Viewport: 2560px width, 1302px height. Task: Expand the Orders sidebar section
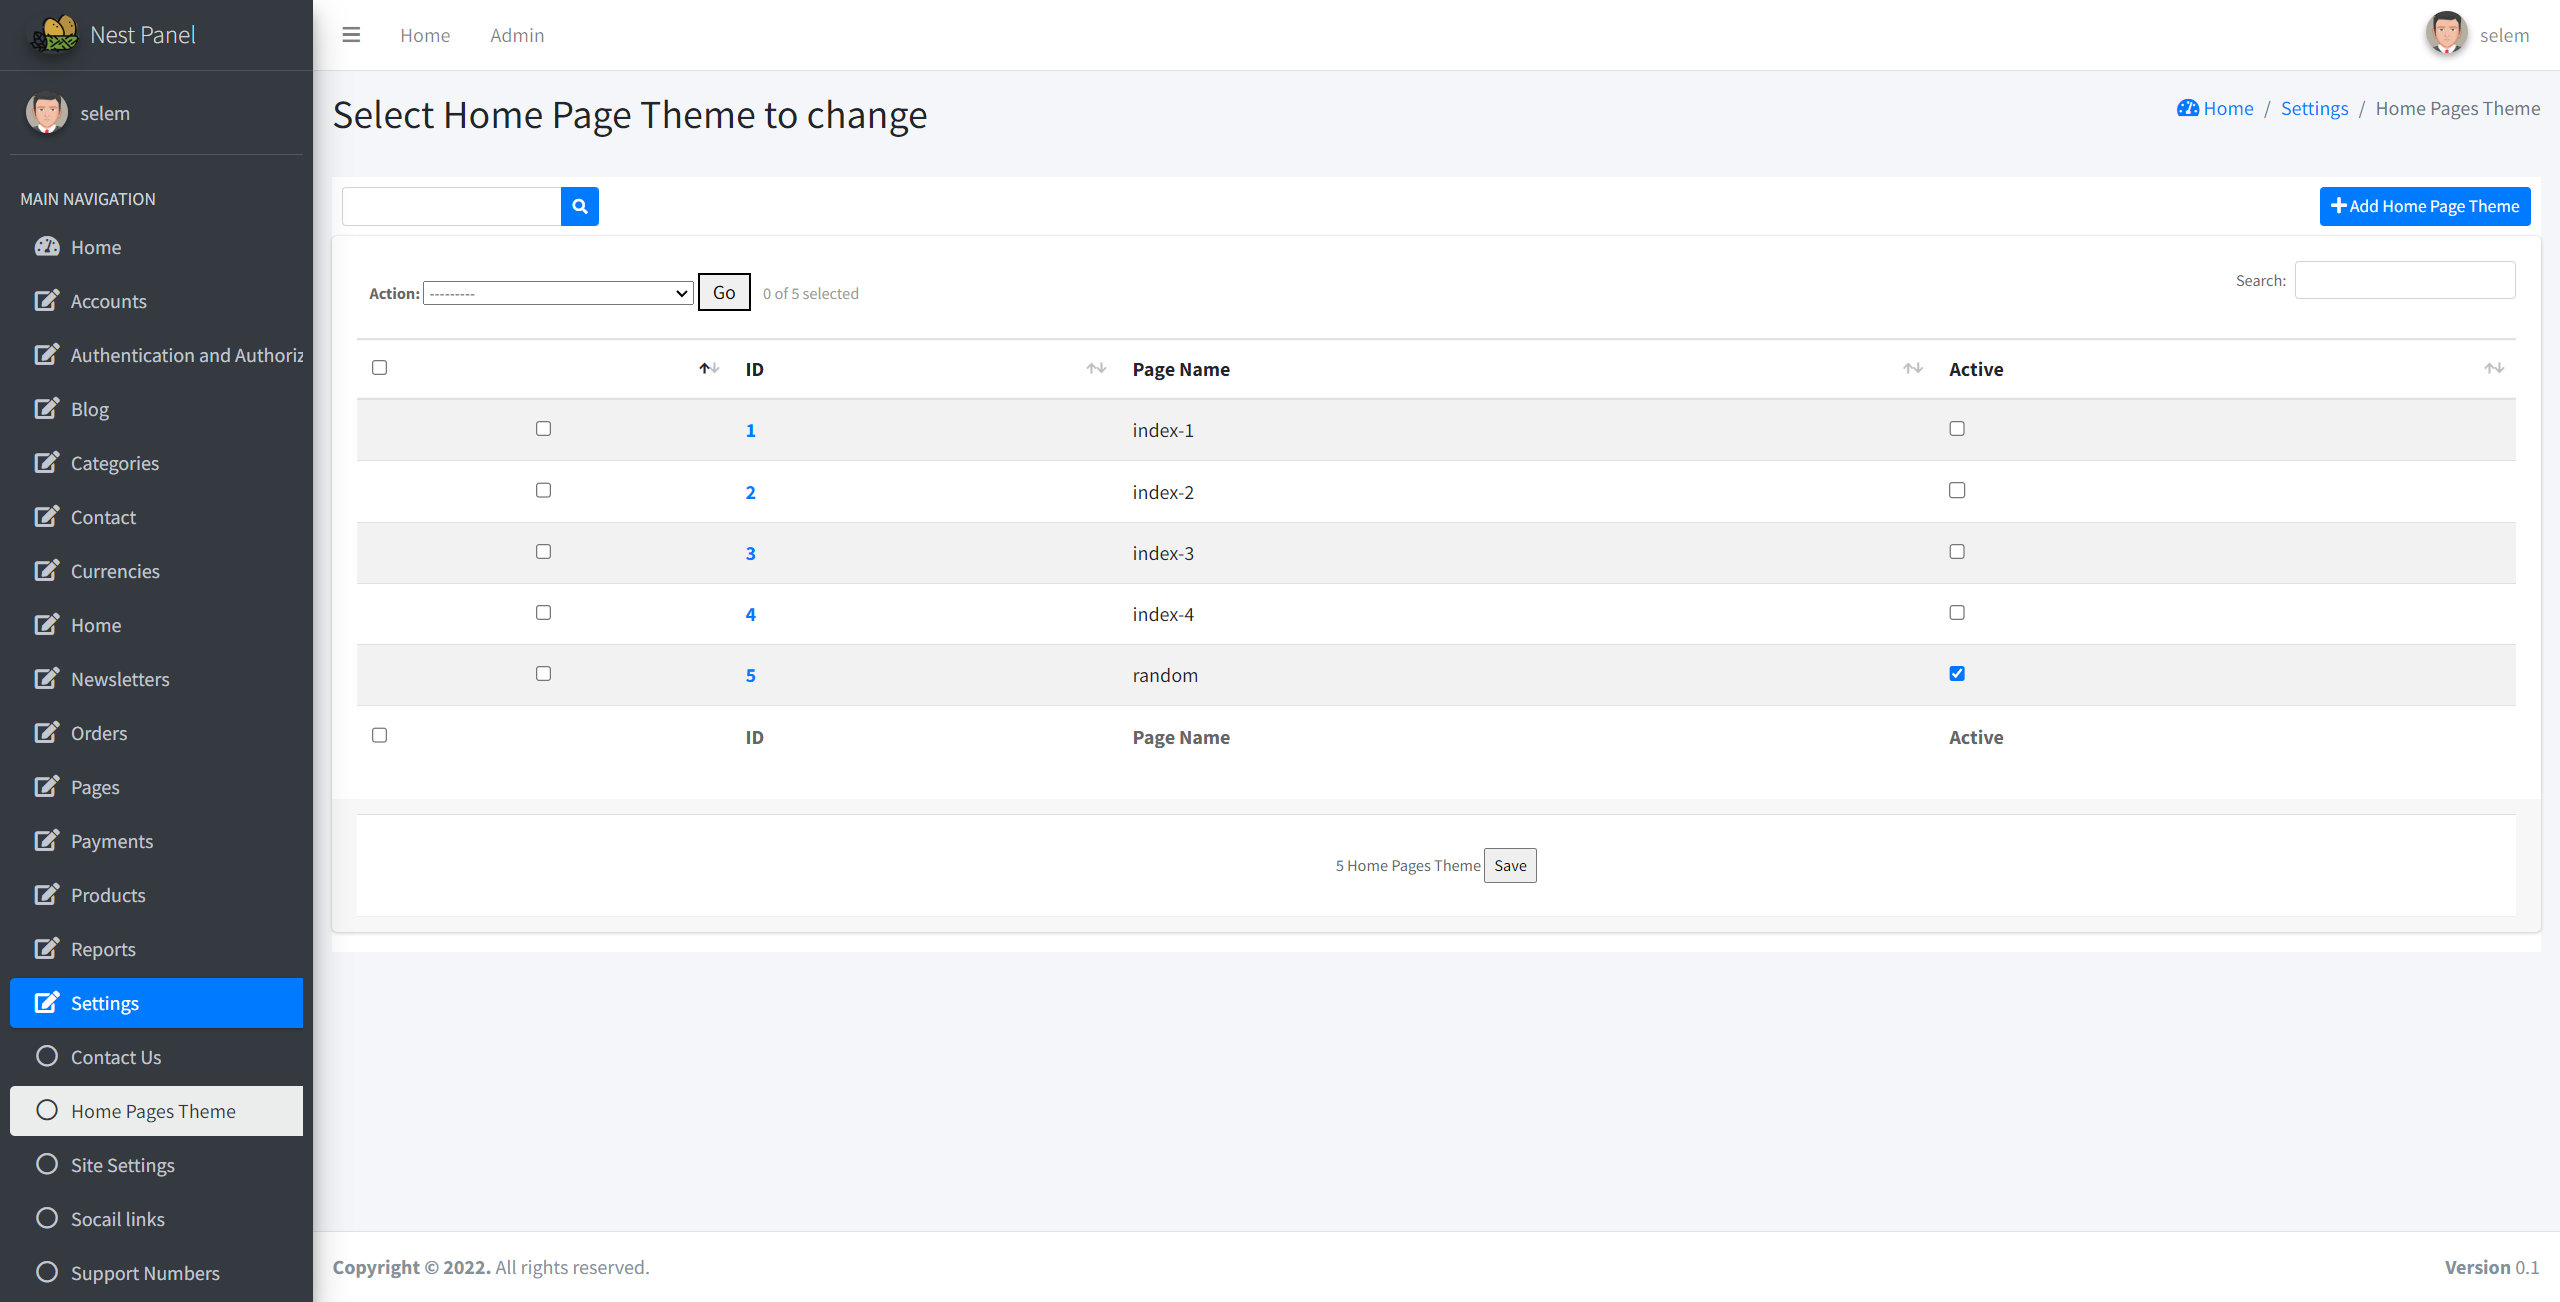[x=99, y=733]
